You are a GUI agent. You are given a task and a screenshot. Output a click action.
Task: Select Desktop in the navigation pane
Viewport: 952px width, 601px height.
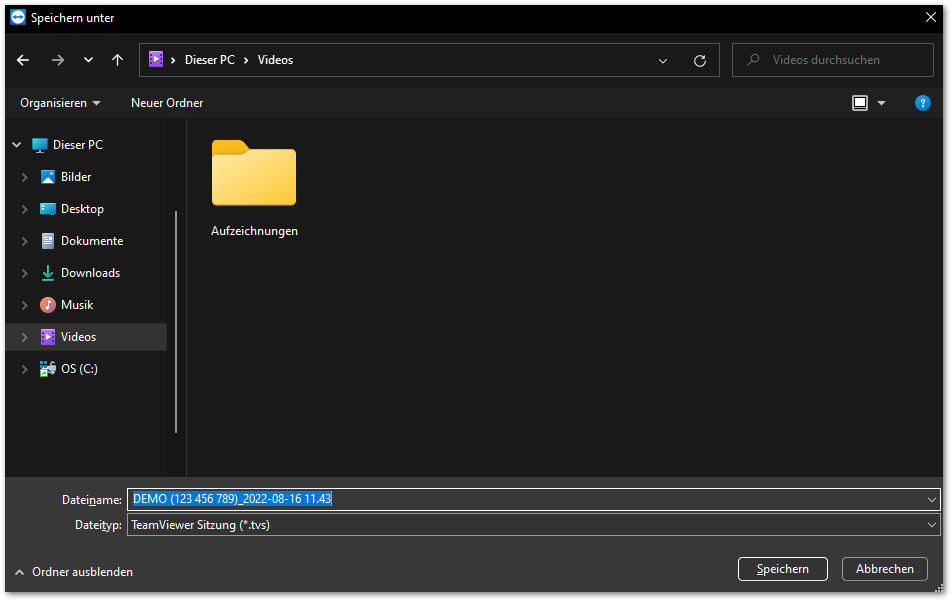(x=82, y=209)
